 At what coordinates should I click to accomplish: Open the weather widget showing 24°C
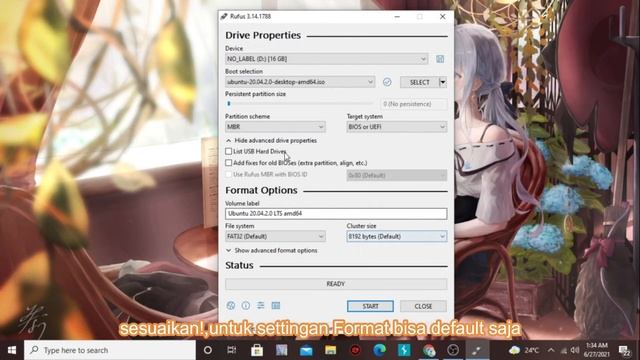point(524,350)
